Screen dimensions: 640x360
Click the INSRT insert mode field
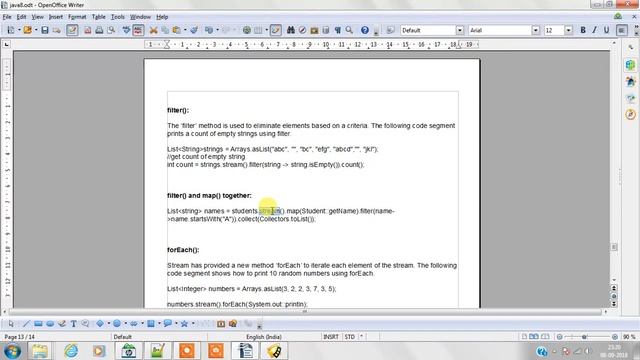tap(331, 337)
